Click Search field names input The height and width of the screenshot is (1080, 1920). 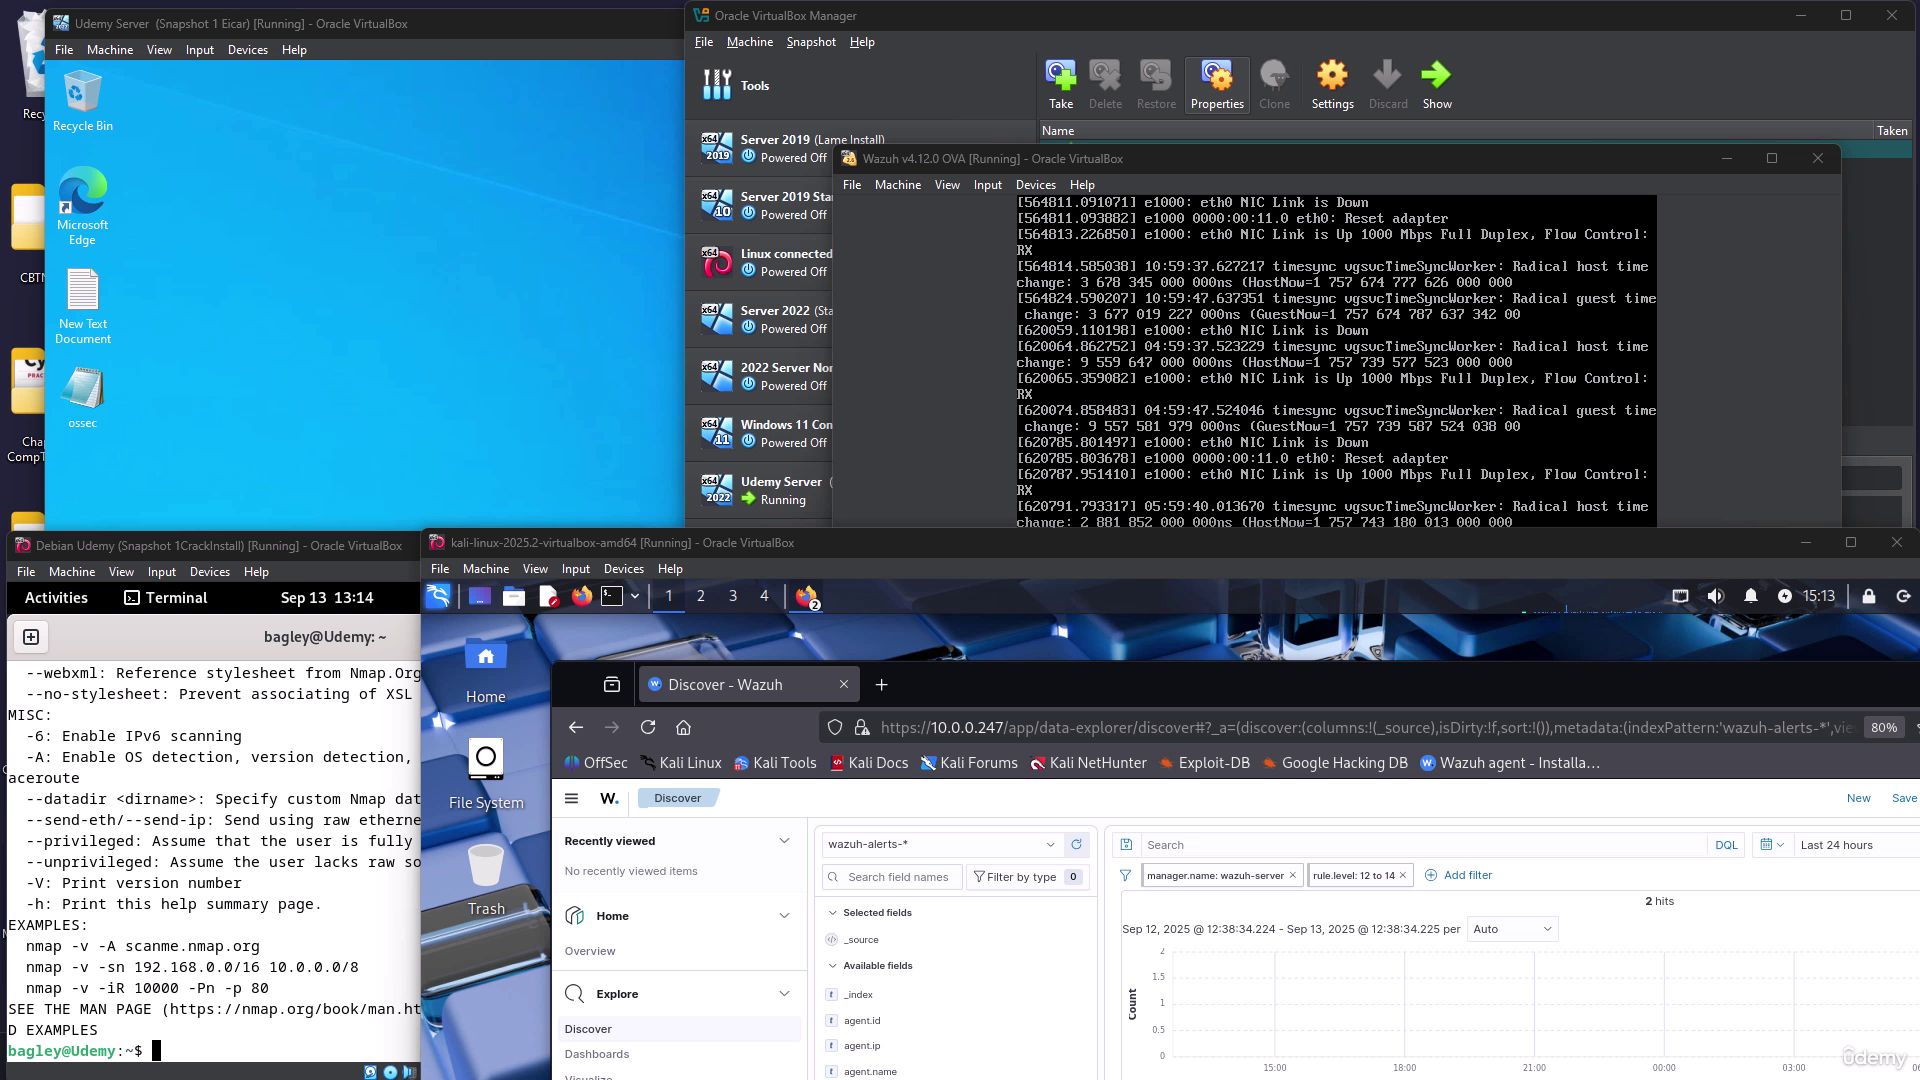tap(892, 877)
